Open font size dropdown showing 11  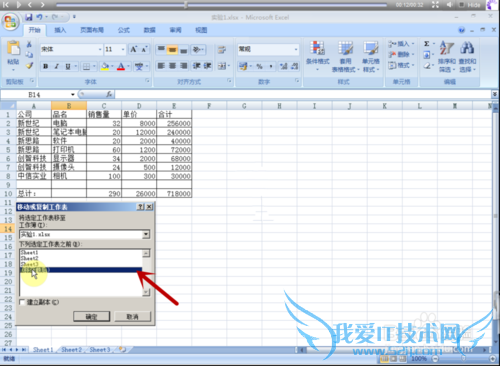(x=123, y=49)
